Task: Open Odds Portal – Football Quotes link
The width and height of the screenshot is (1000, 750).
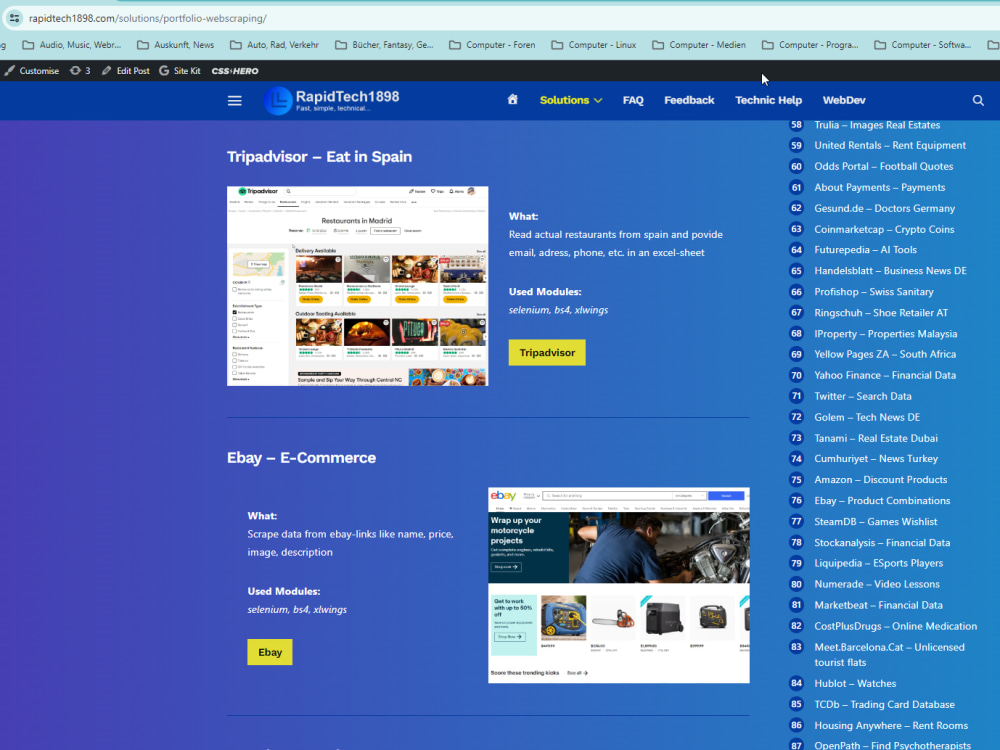Action: click(883, 166)
